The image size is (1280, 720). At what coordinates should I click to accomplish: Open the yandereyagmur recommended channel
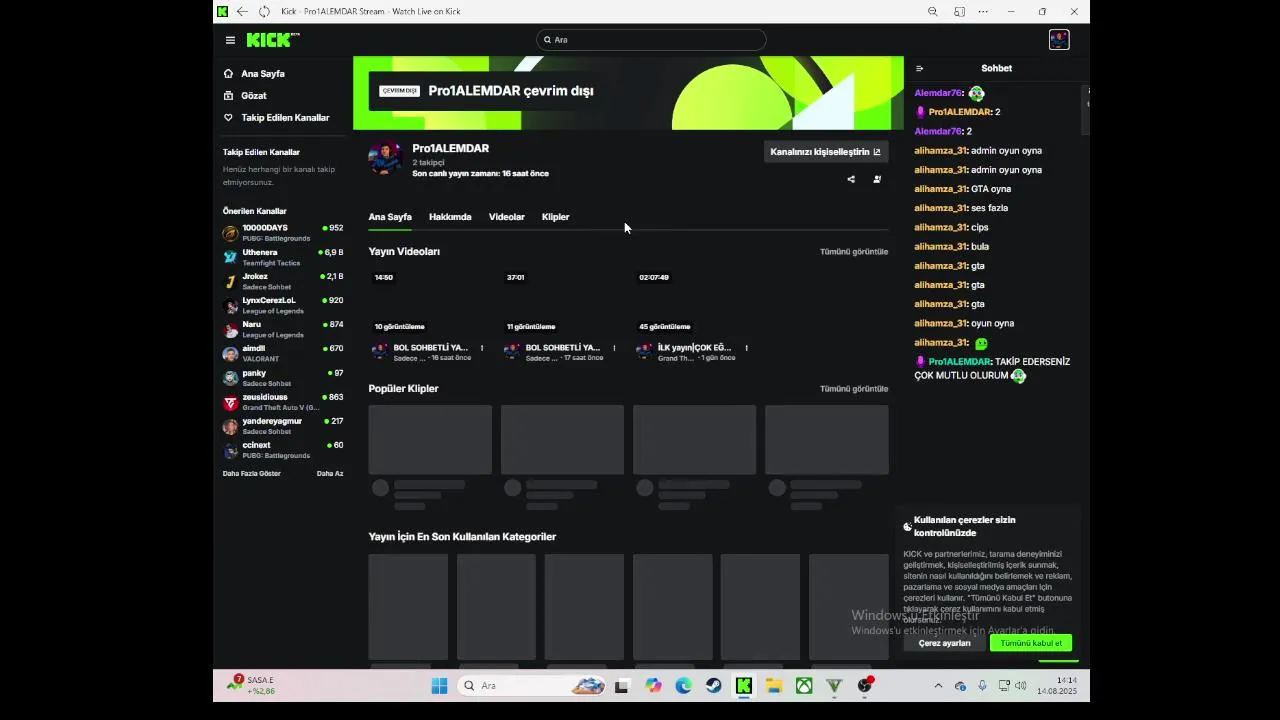tap(283, 426)
